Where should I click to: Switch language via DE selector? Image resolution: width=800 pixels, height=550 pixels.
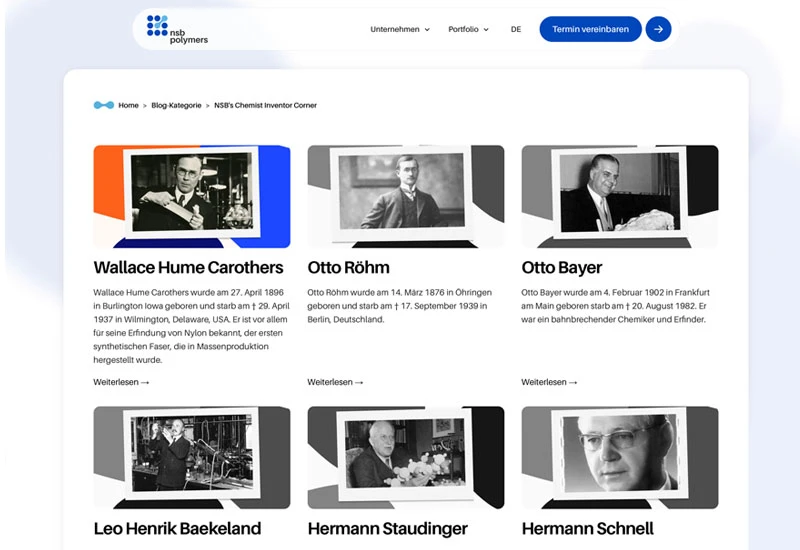[x=516, y=29]
